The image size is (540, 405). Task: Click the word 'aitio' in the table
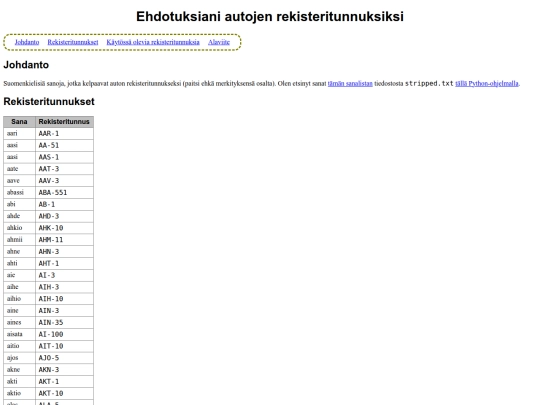point(13,345)
